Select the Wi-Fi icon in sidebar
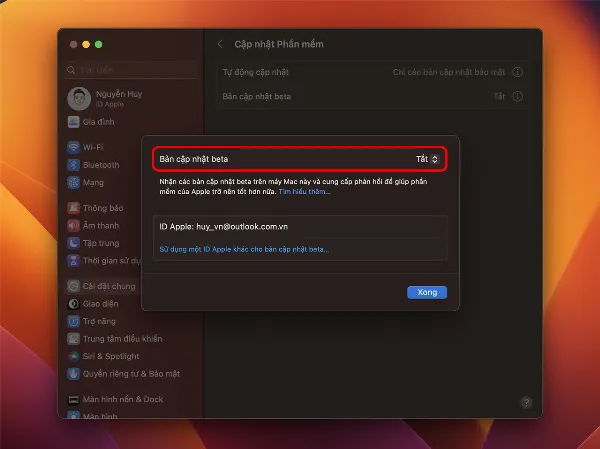Screen dimensions: 600x449 [x=73, y=147]
